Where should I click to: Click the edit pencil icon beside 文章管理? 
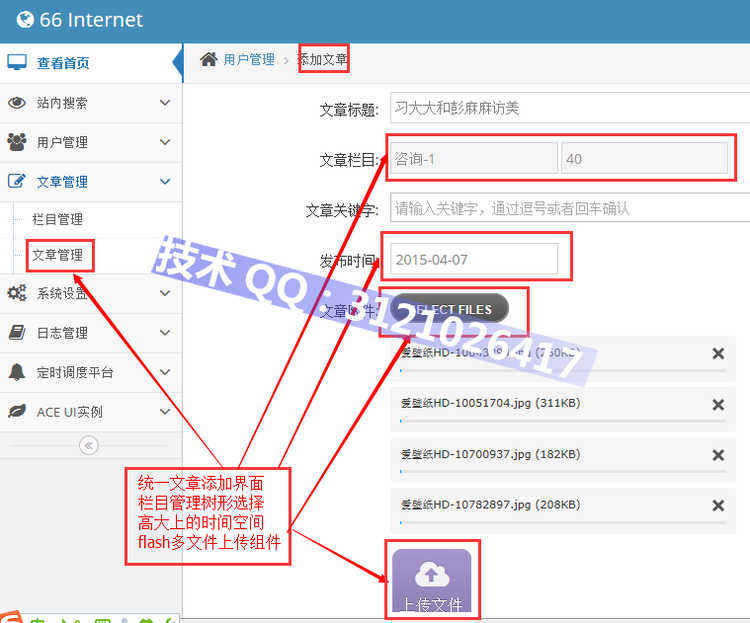coord(17,181)
